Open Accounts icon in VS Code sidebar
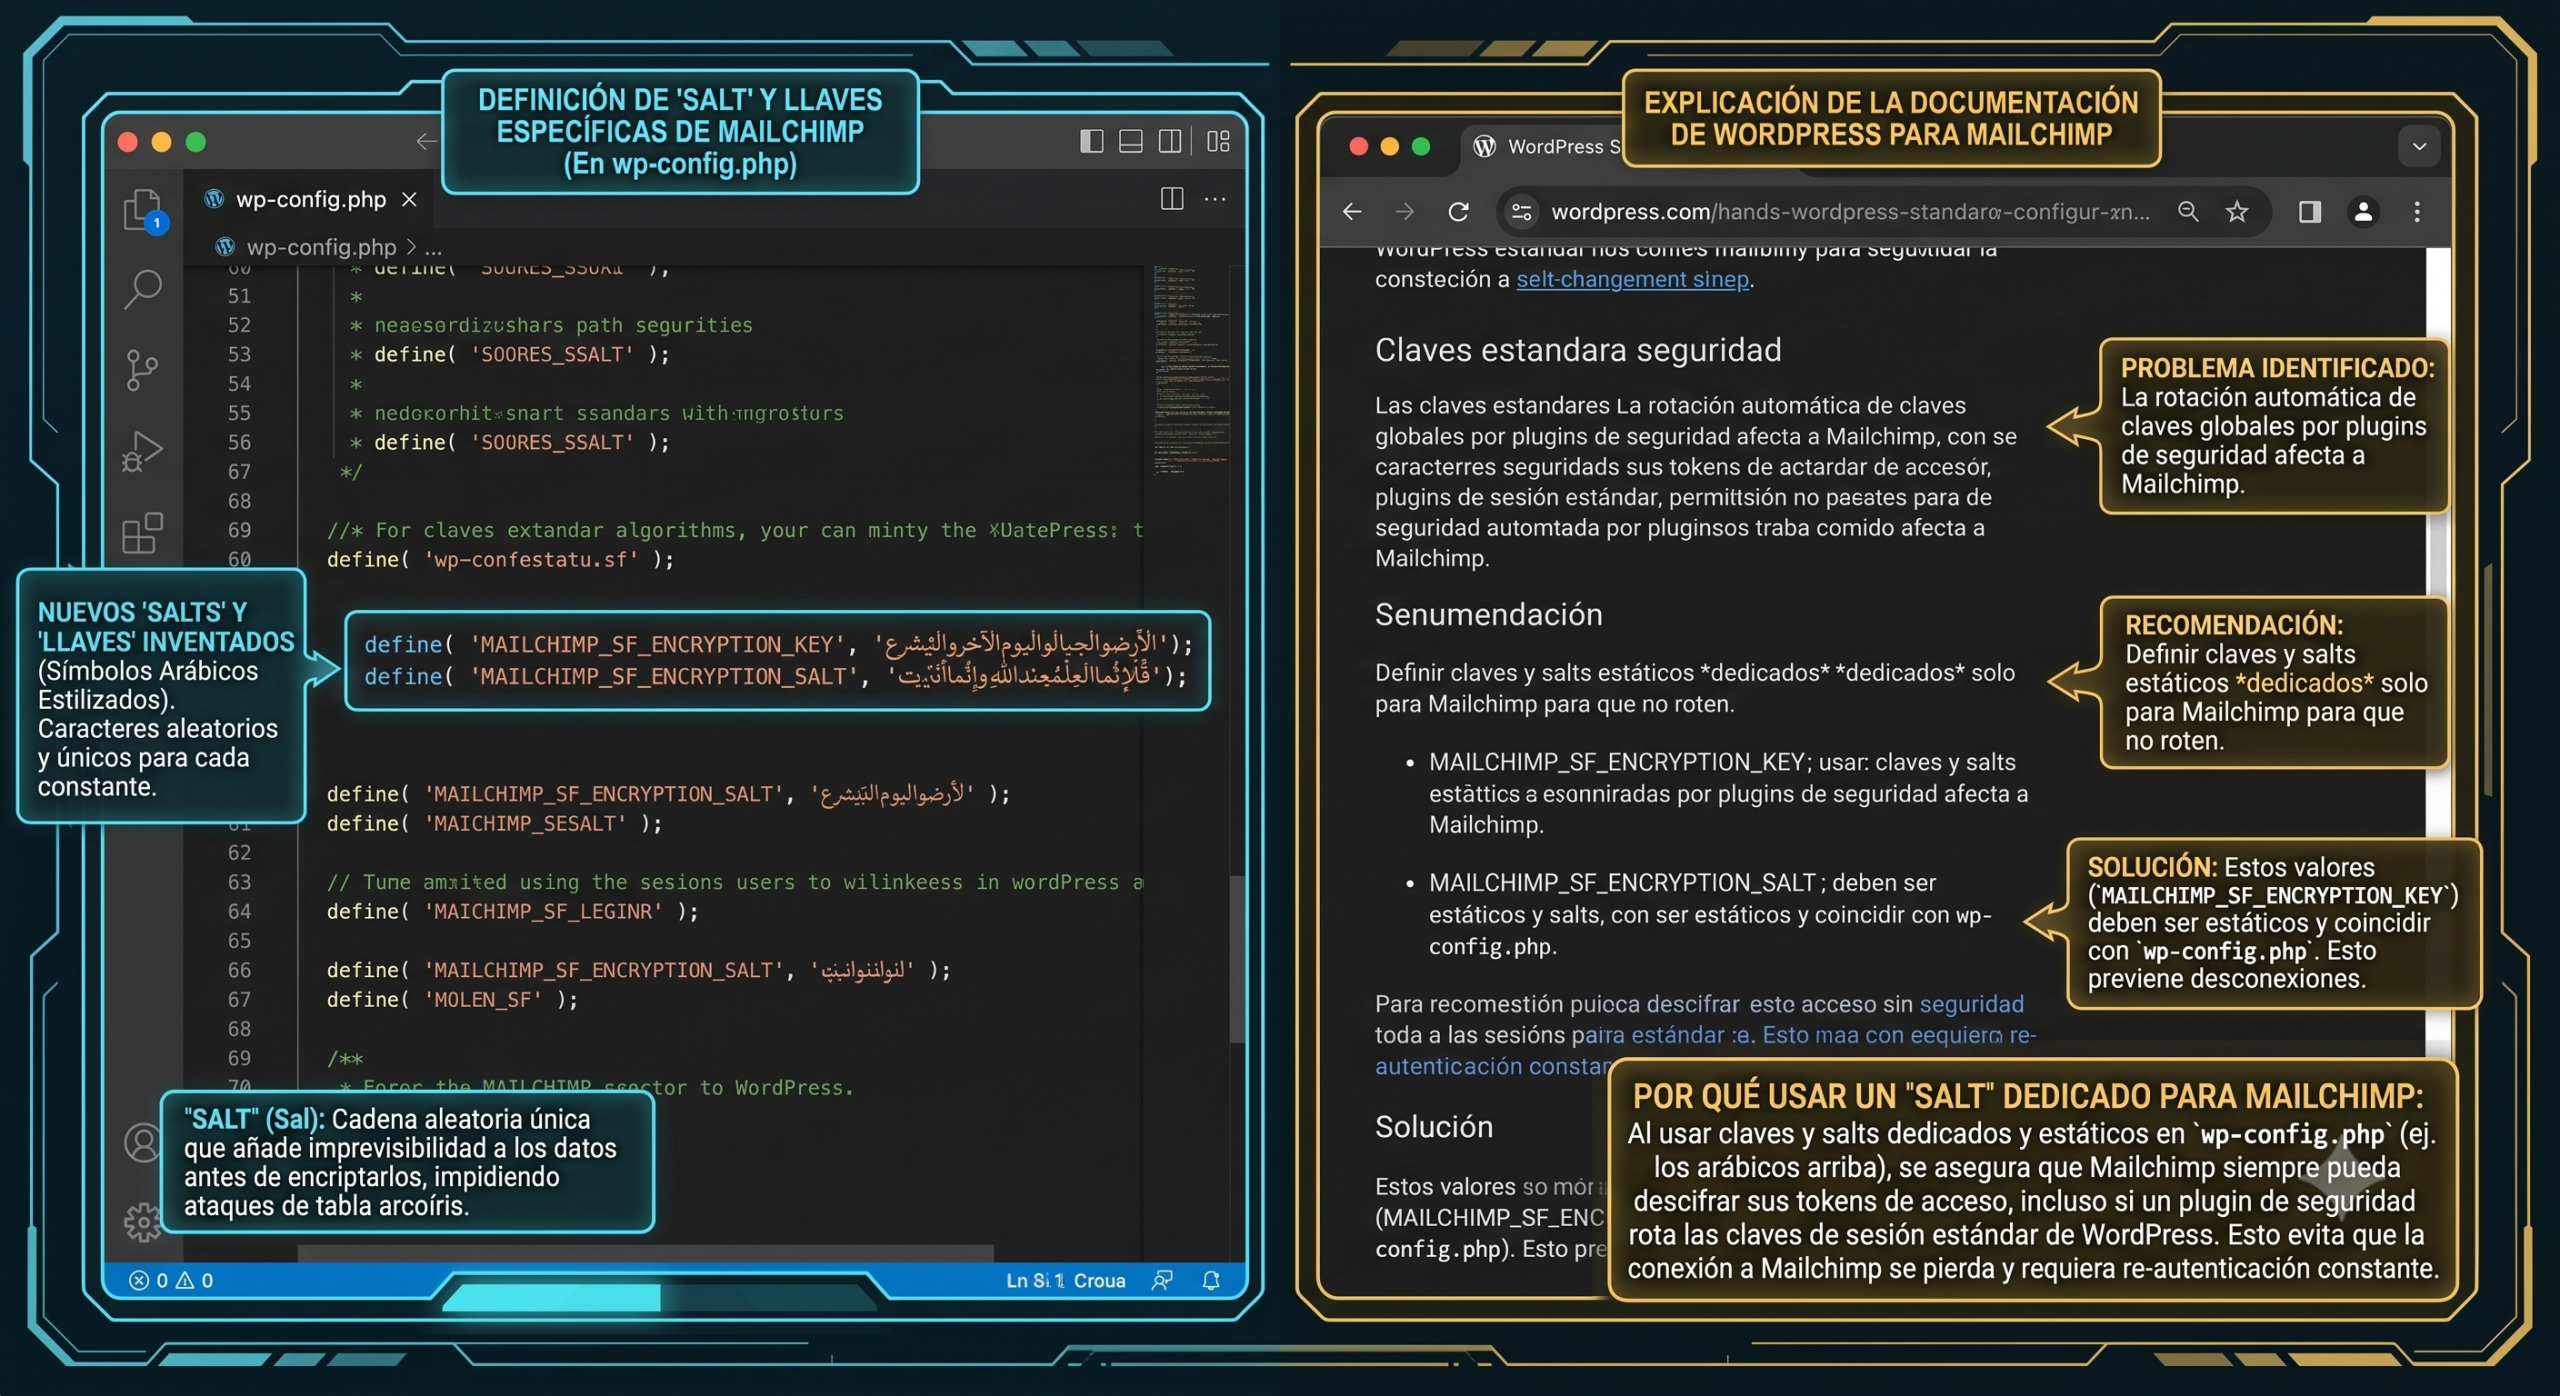Viewport: 2560px width, 1396px height. (x=142, y=1141)
